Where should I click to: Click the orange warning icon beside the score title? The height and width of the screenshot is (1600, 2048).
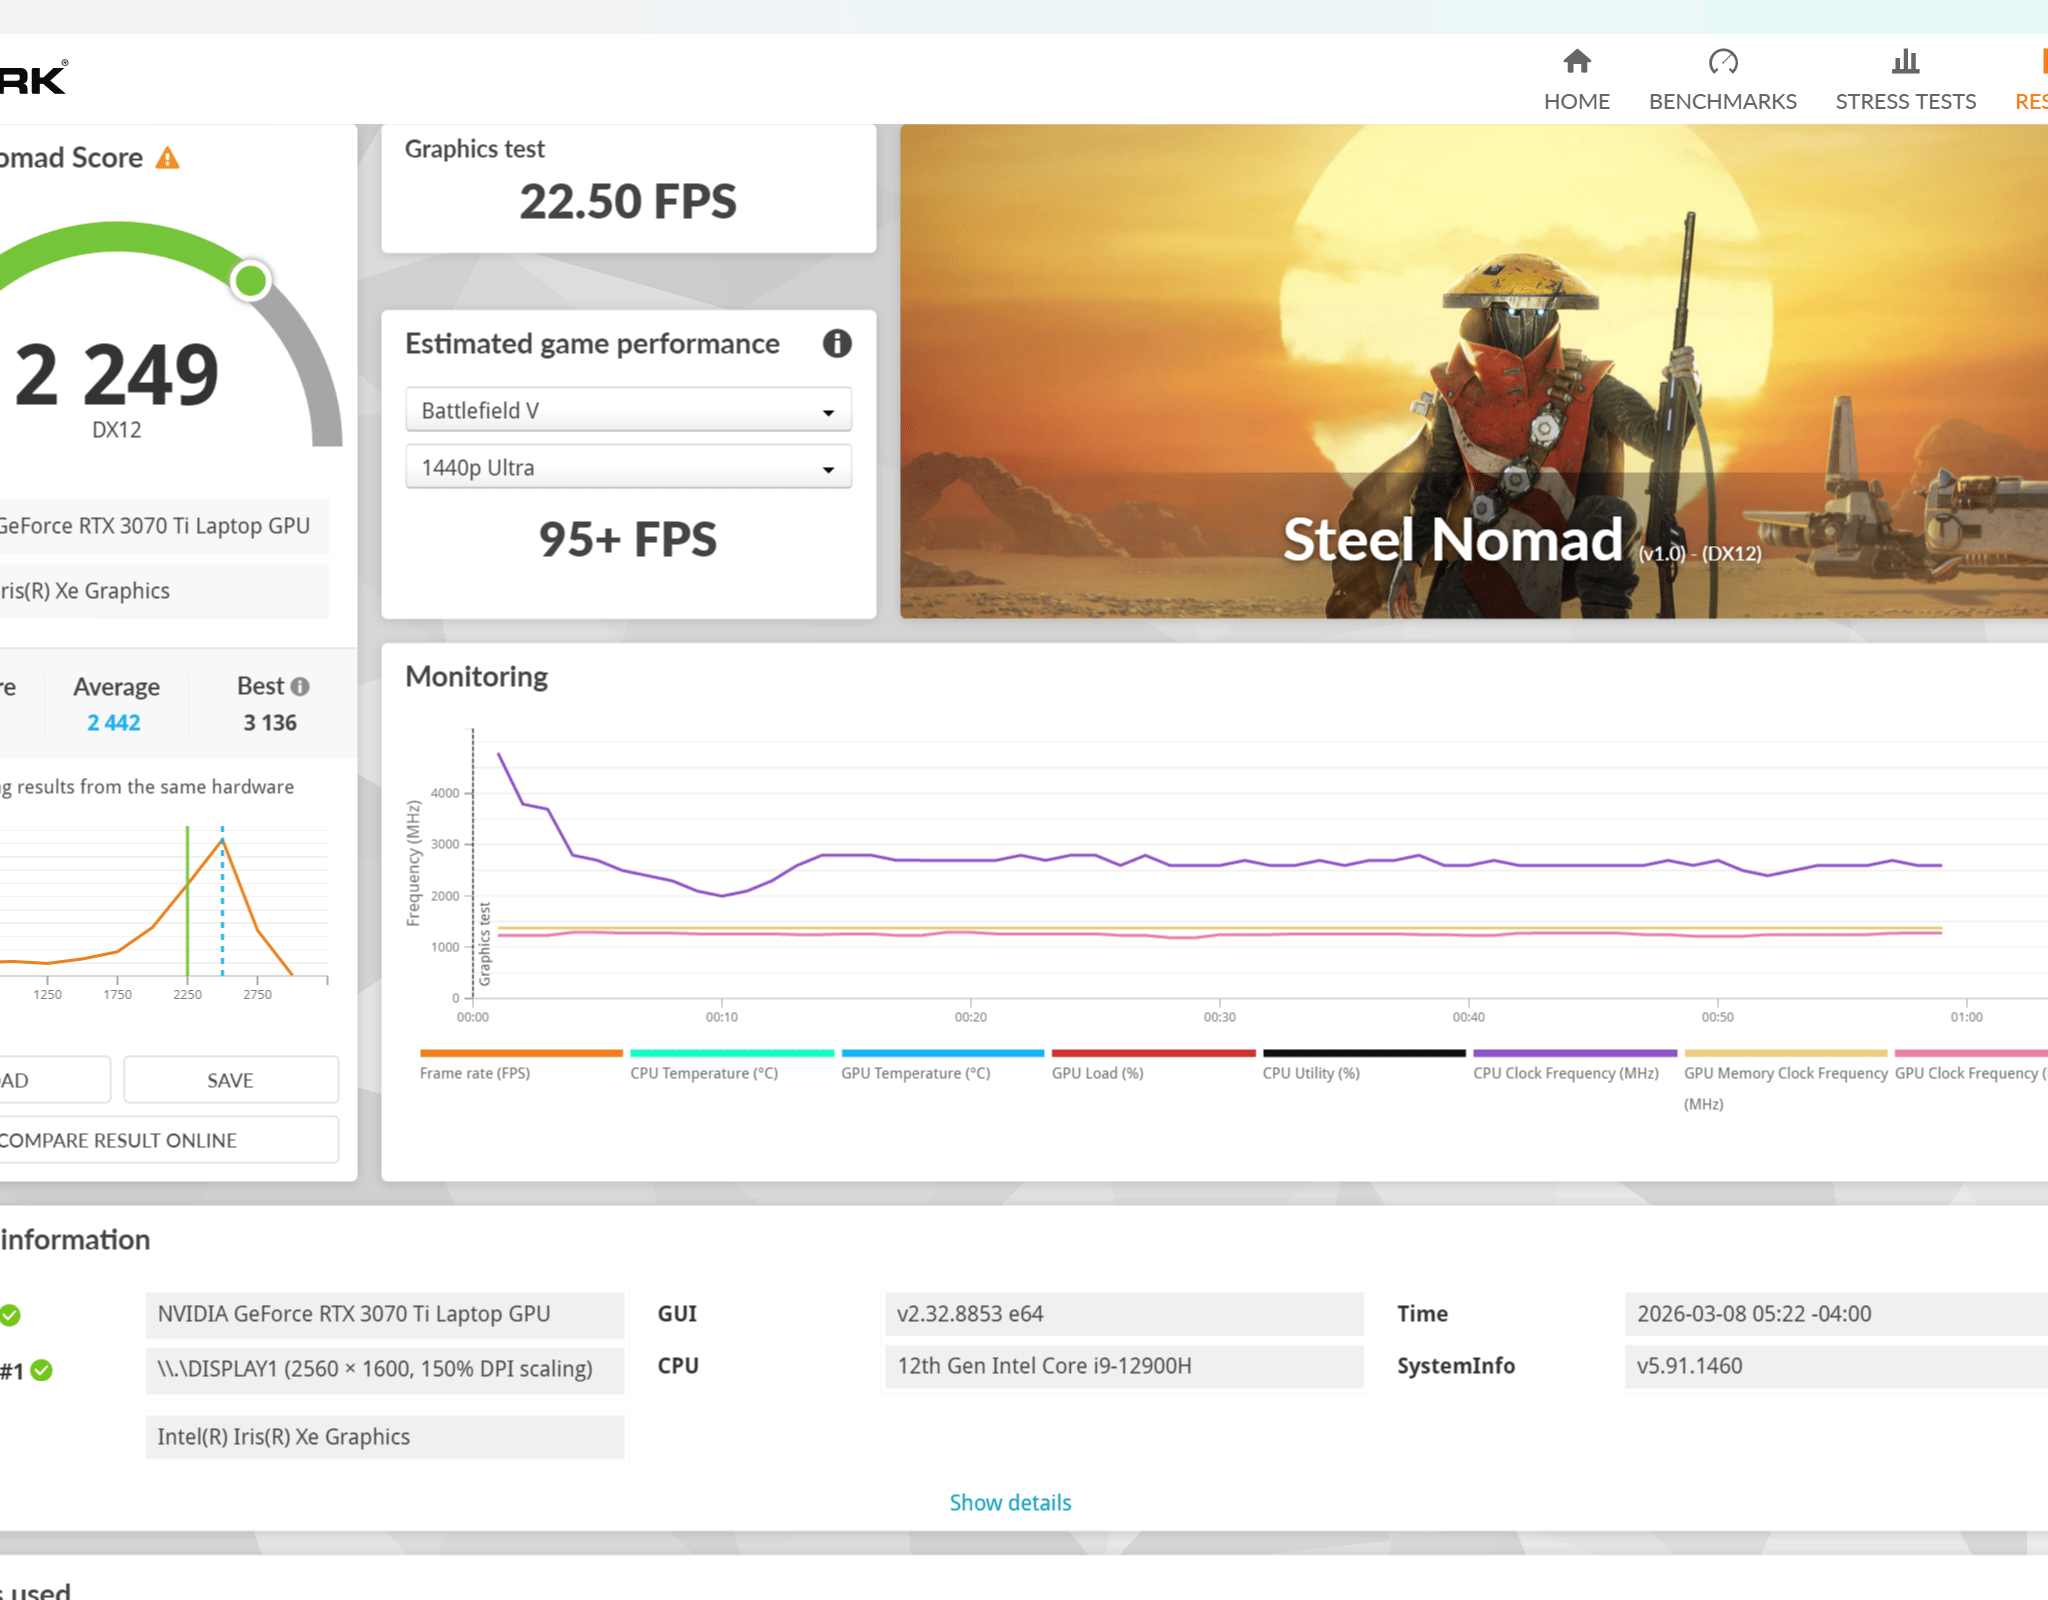click(167, 158)
